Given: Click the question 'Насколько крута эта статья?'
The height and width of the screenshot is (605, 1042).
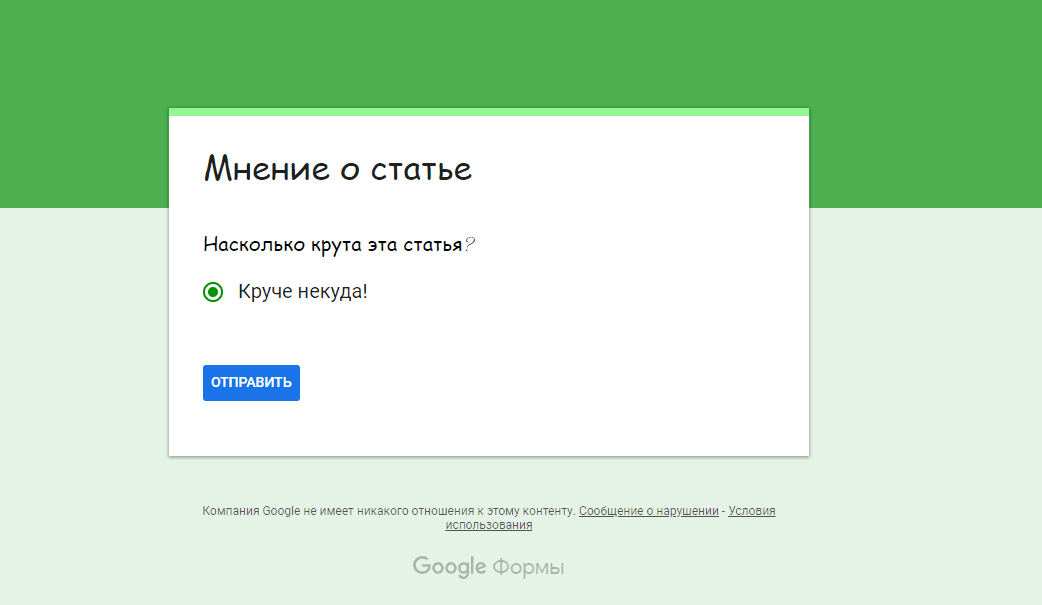Looking at the screenshot, I should (x=339, y=243).
